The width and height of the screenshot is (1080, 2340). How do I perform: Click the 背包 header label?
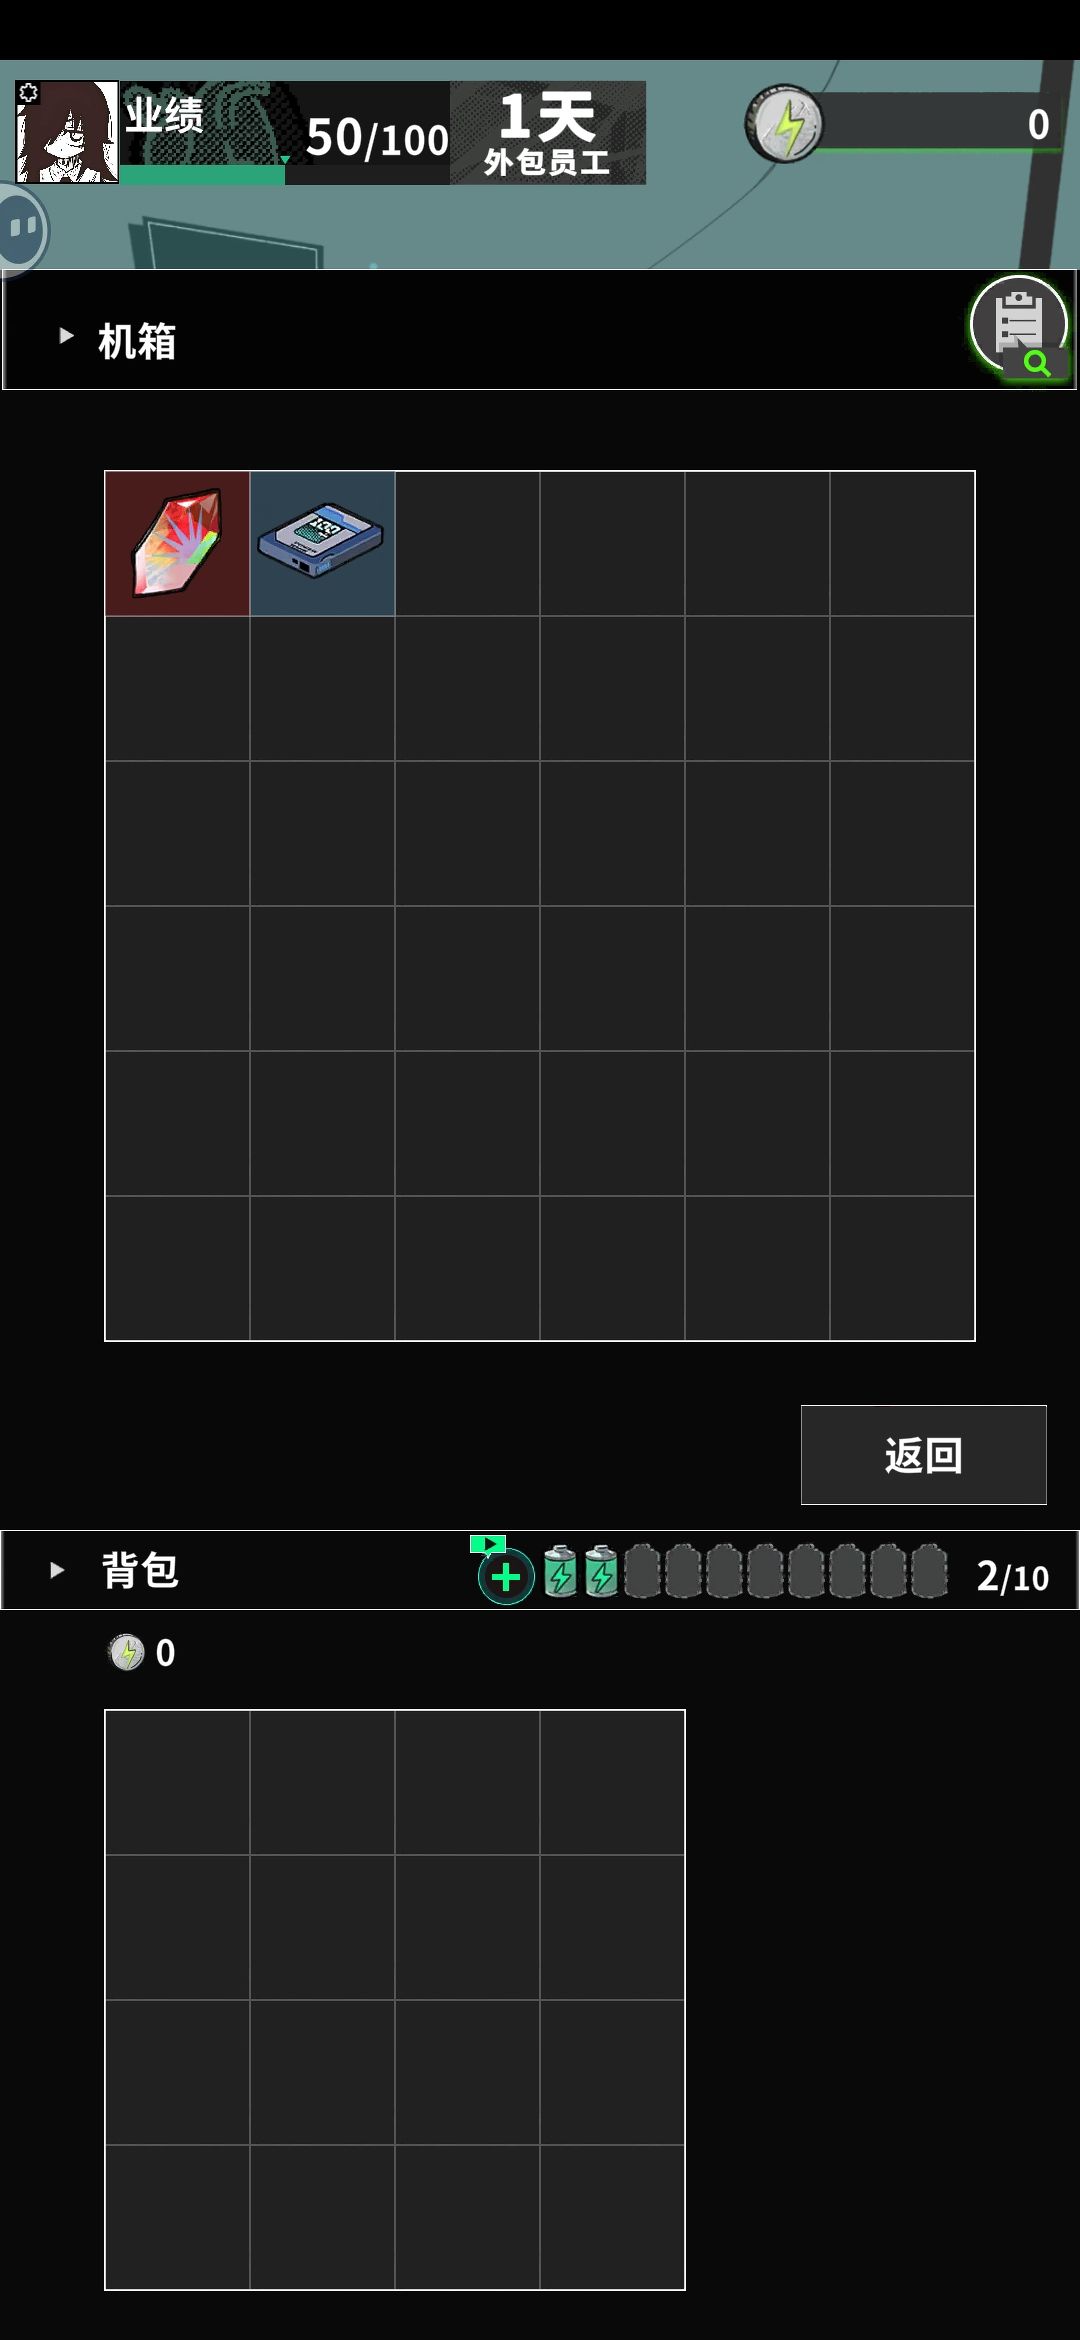pos(140,1570)
